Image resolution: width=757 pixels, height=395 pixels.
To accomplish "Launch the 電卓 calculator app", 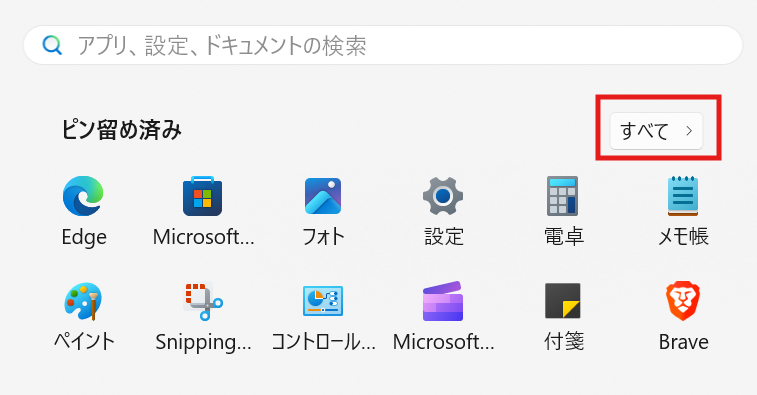I will pyautogui.click(x=562, y=196).
